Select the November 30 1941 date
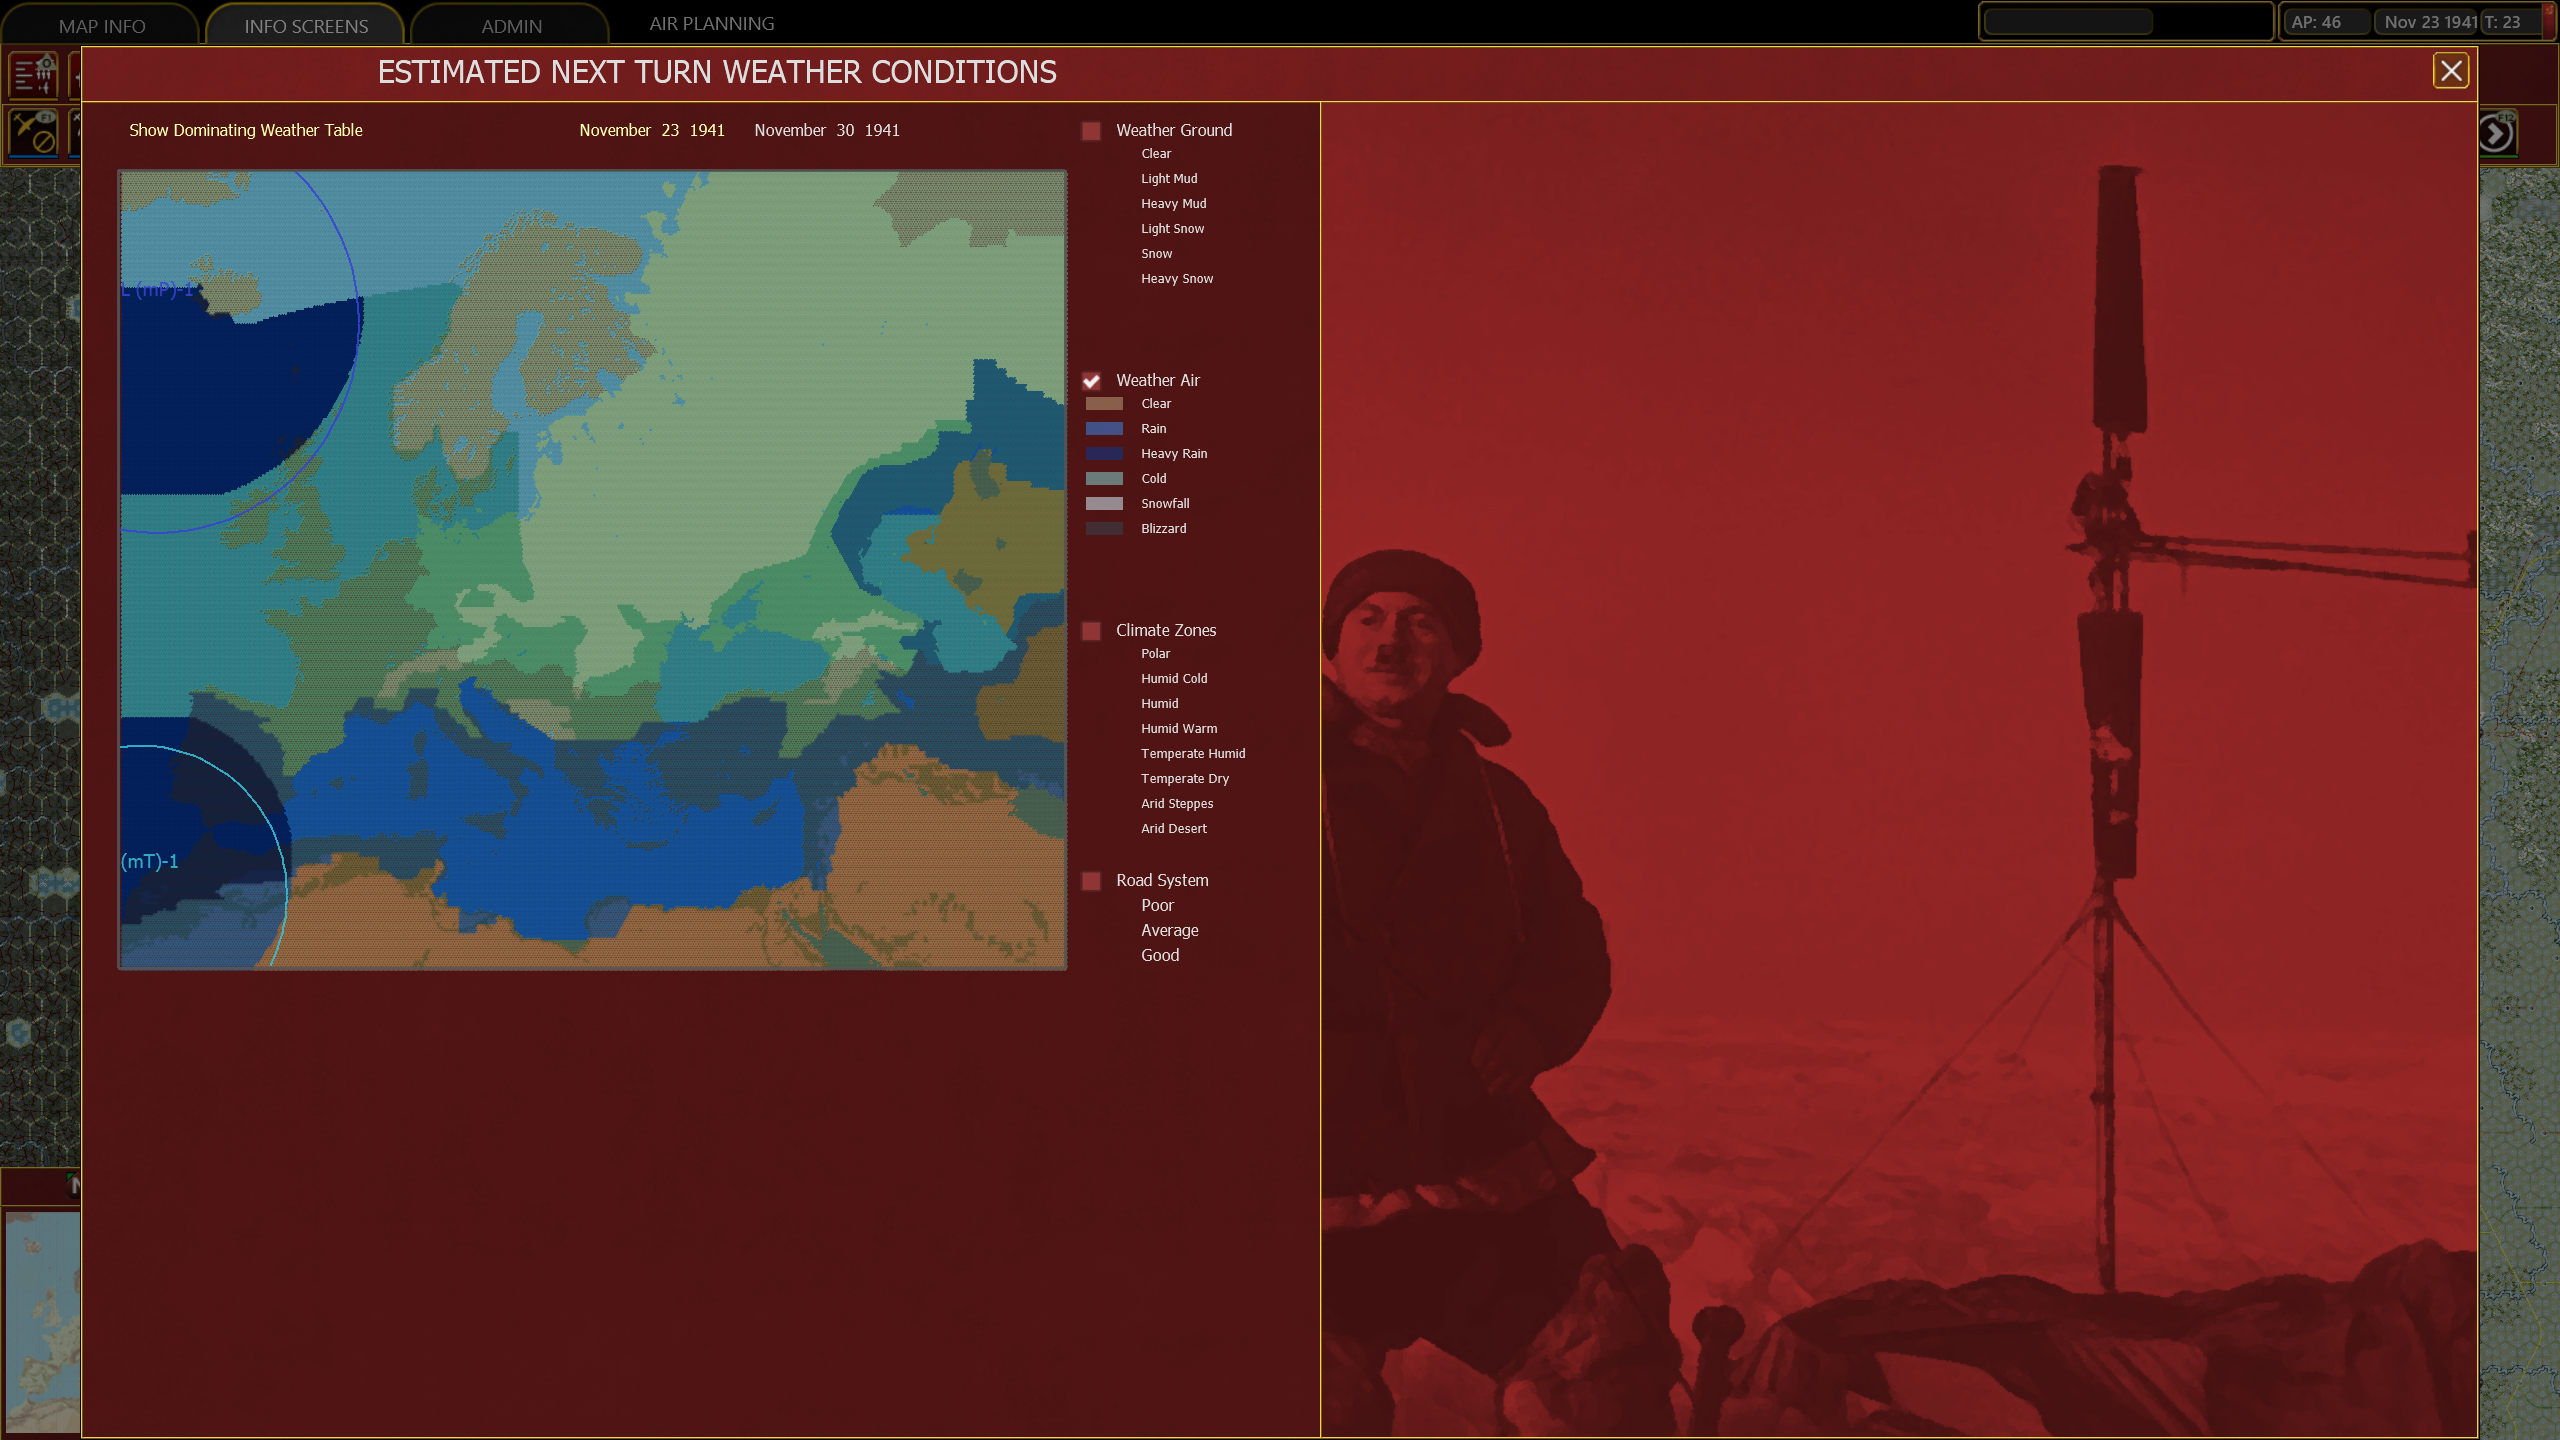Screen dimensions: 2560x1440 click(x=826, y=130)
